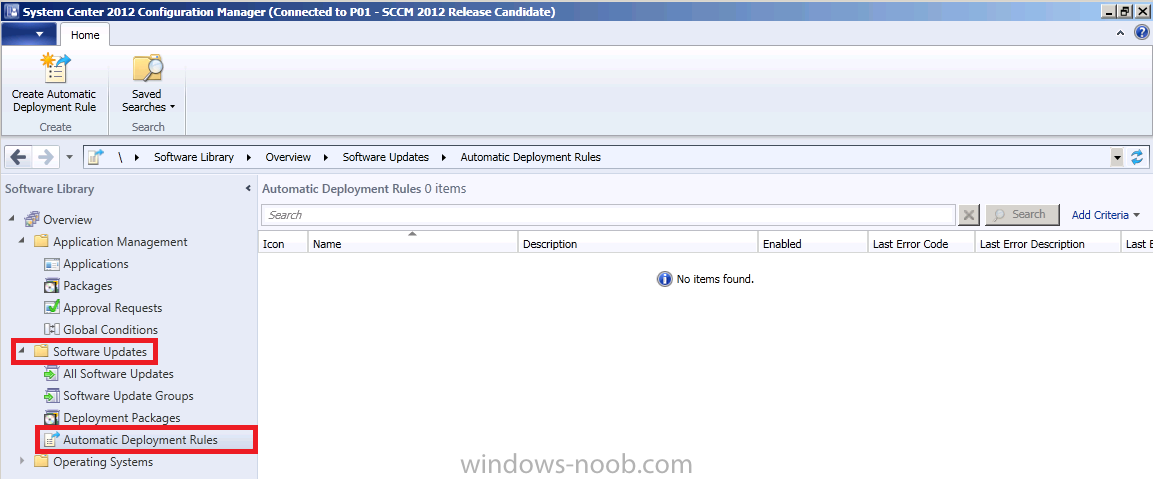Viewport: 1153px width, 479px height.
Task: Open Saved Searches folder icon
Action: click(x=148, y=68)
